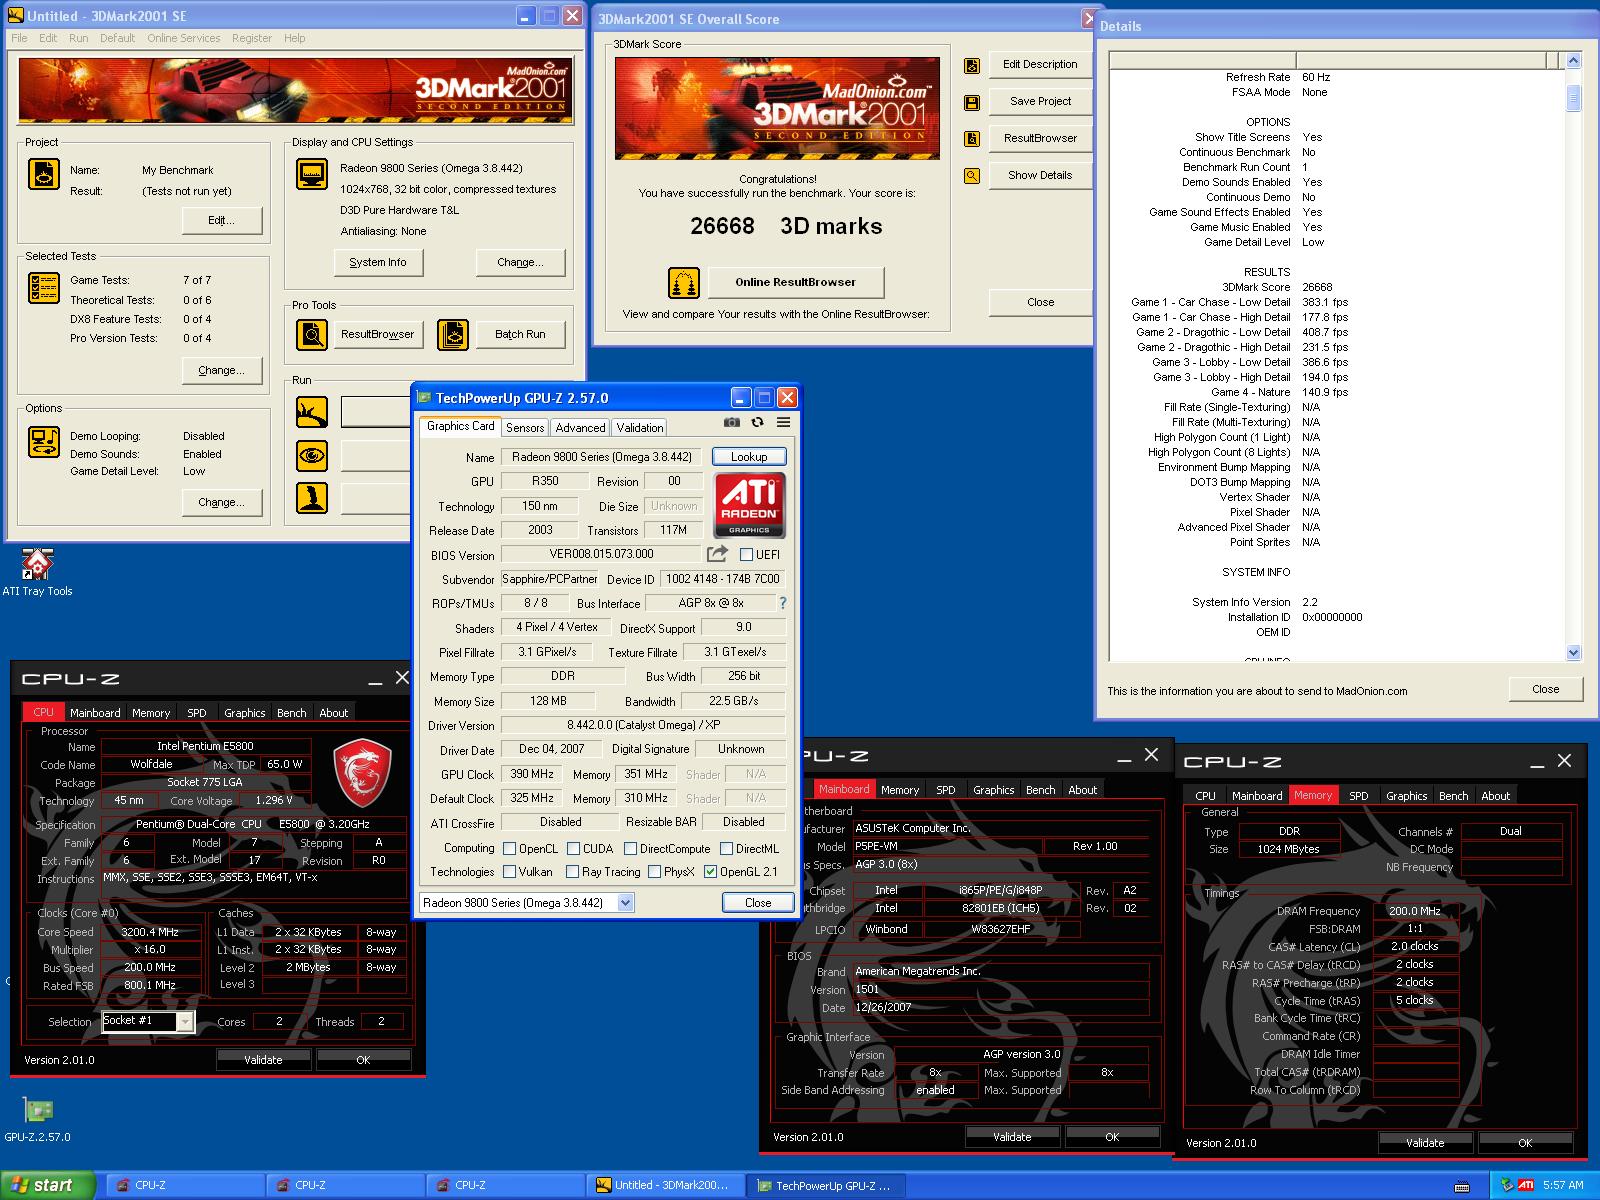Click the Change button under Selected Tests
The height and width of the screenshot is (1200, 1600).
pos(221,370)
